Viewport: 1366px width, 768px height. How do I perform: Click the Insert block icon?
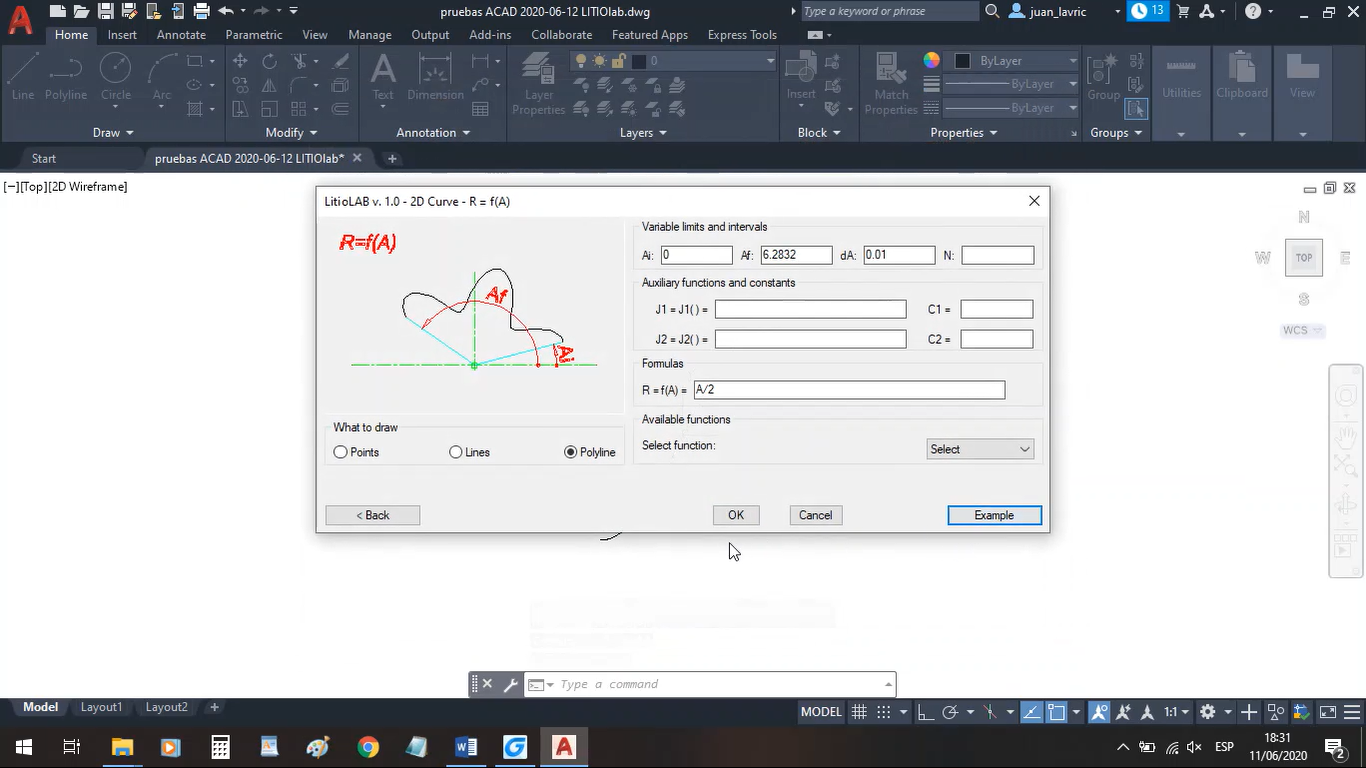[801, 76]
